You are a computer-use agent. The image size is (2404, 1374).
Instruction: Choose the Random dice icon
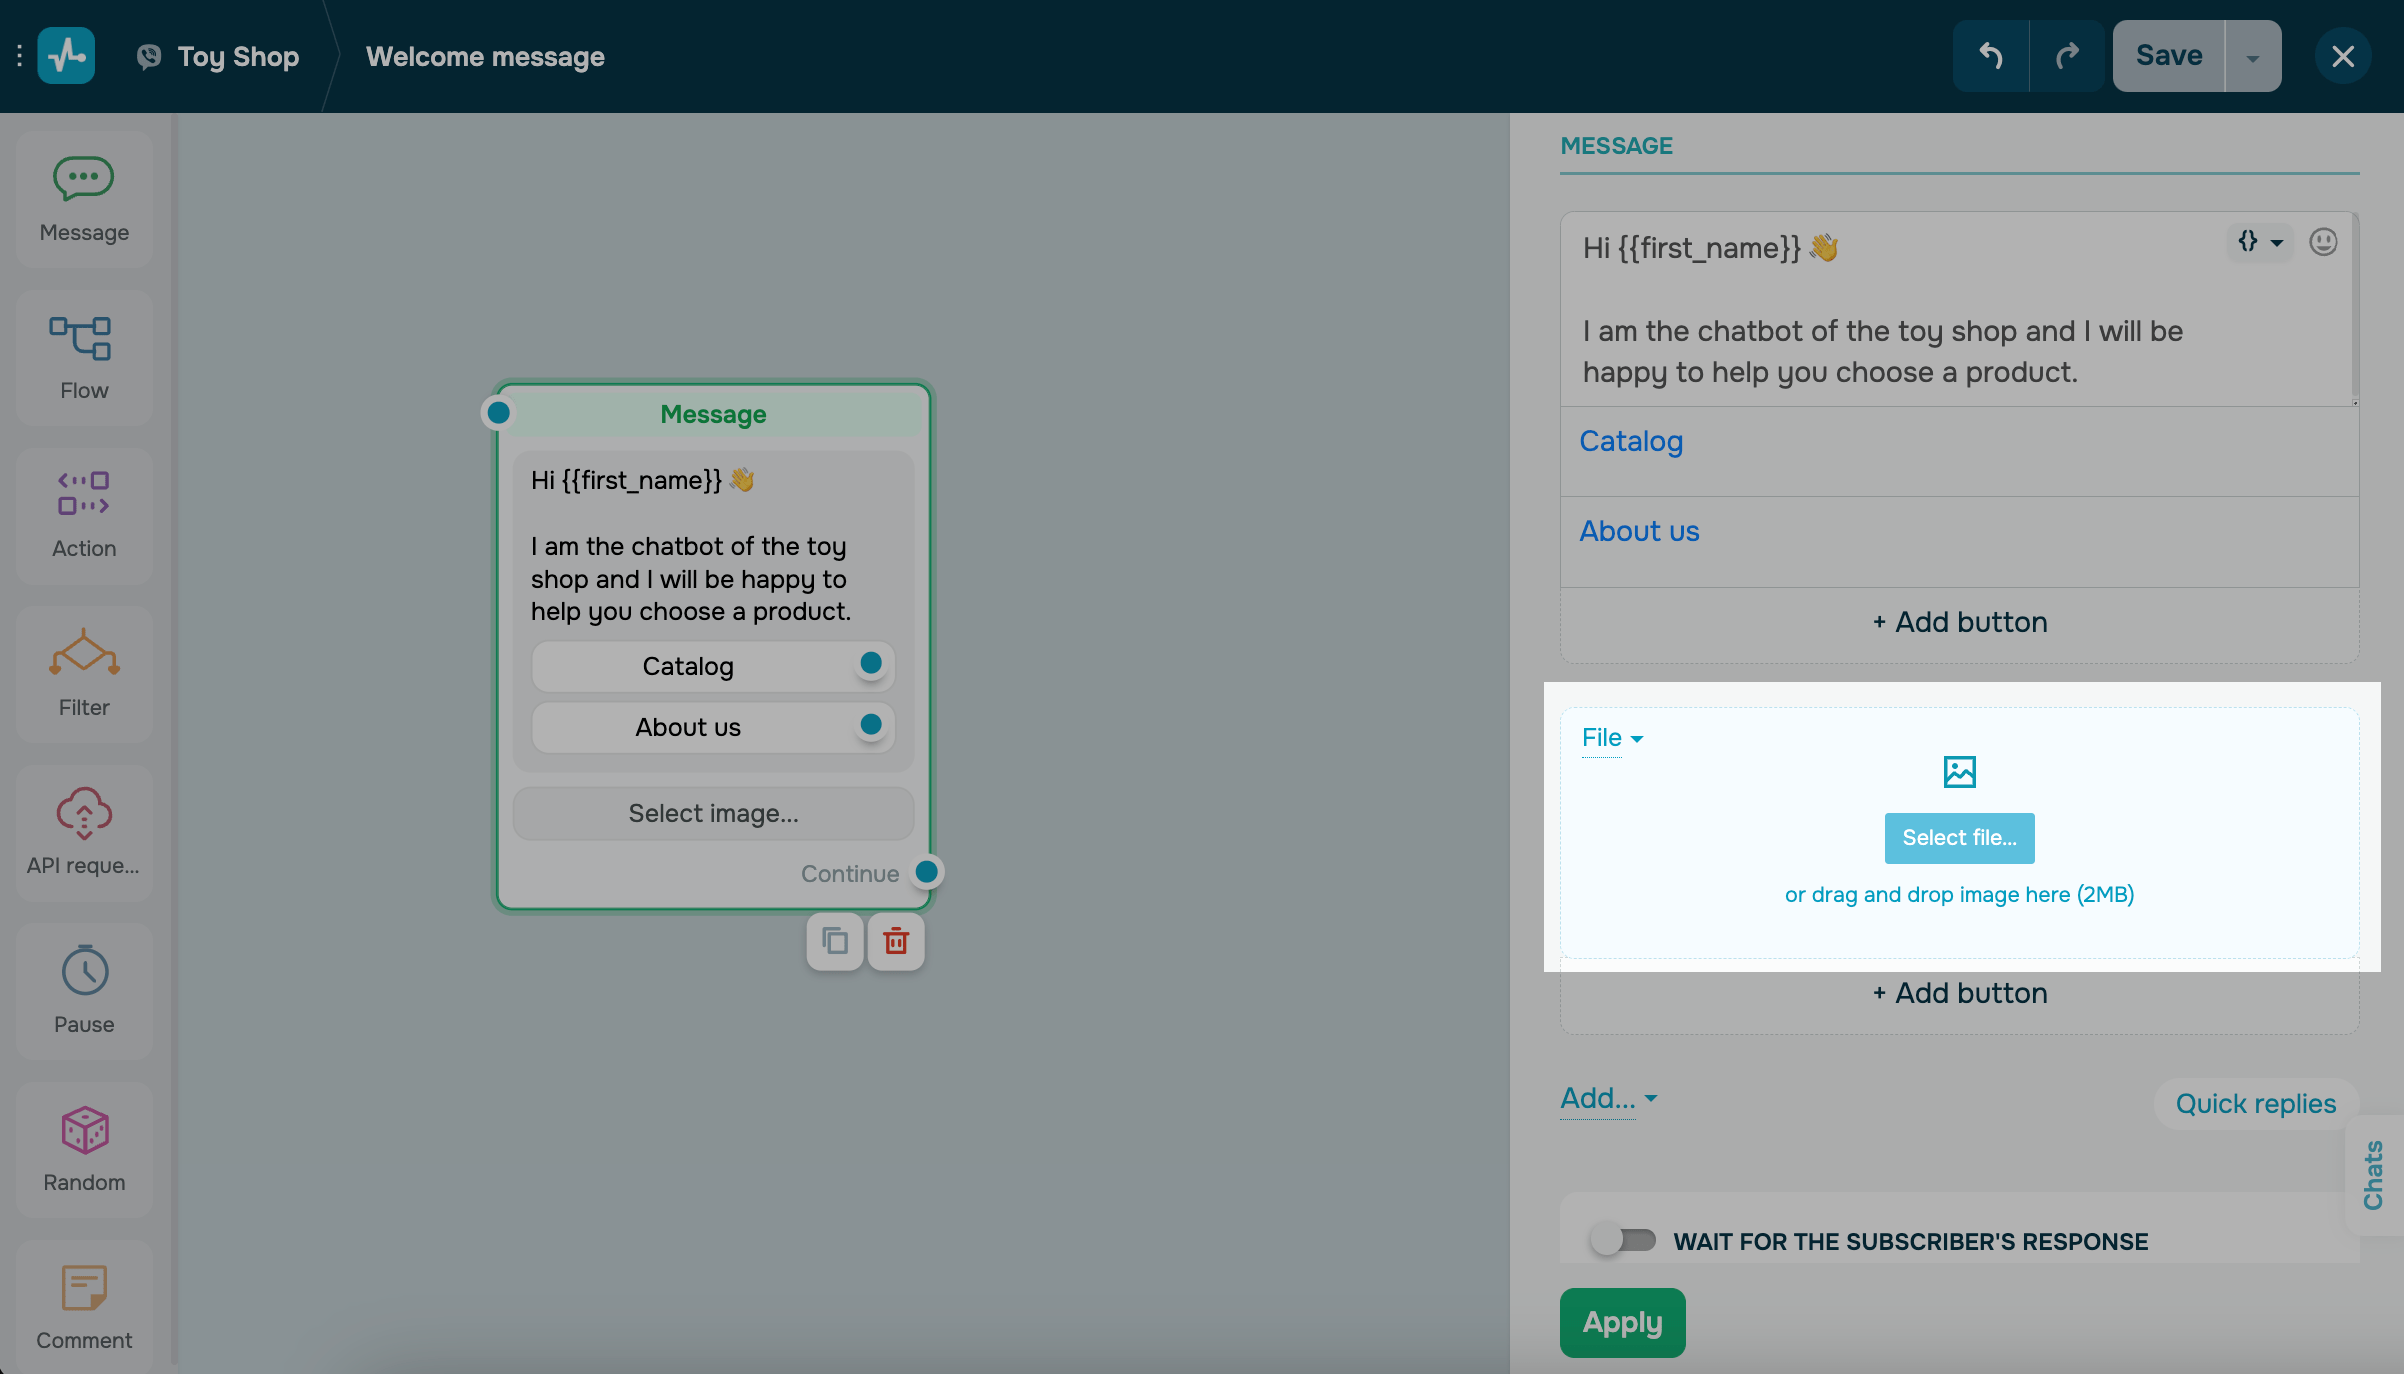[x=84, y=1130]
